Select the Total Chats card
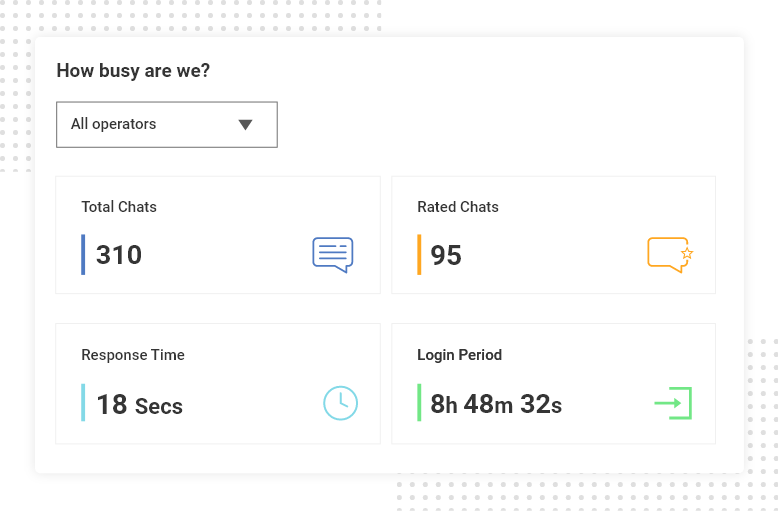This screenshot has height=511, width=778. tap(217, 235)
